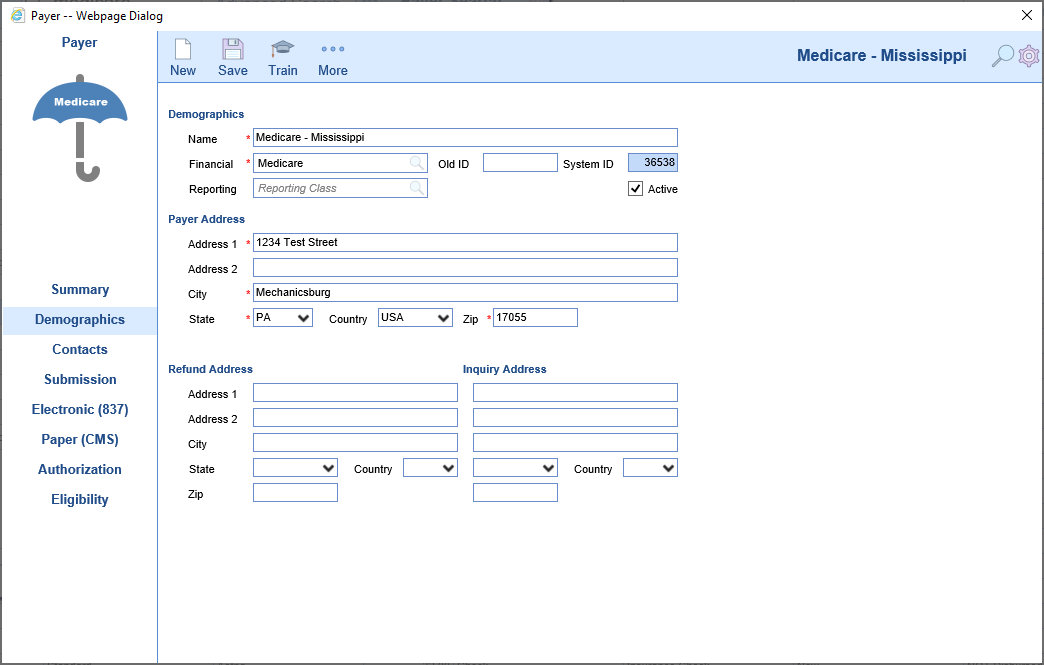
Task: Open the Payer Address State dropdown
Action: click(283, 318)
